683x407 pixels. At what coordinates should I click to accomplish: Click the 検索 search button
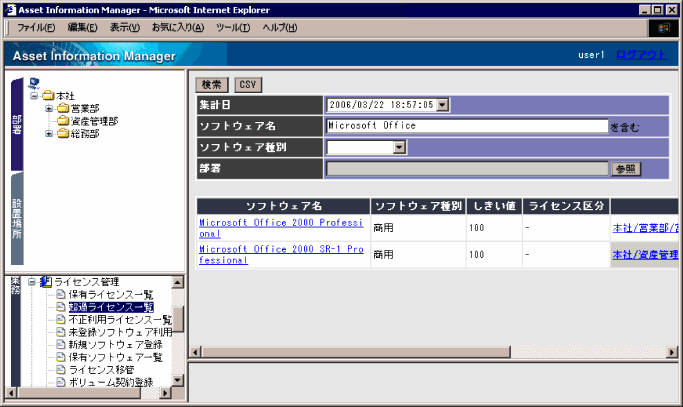point(212,85)
